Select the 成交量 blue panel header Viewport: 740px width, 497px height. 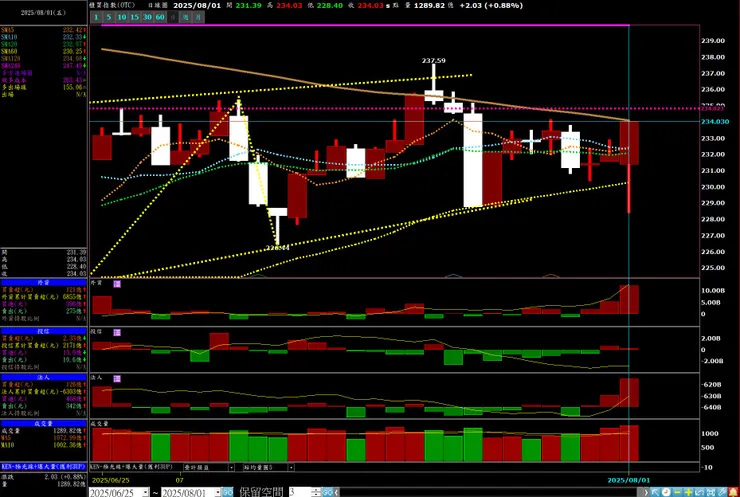(43, 423)
